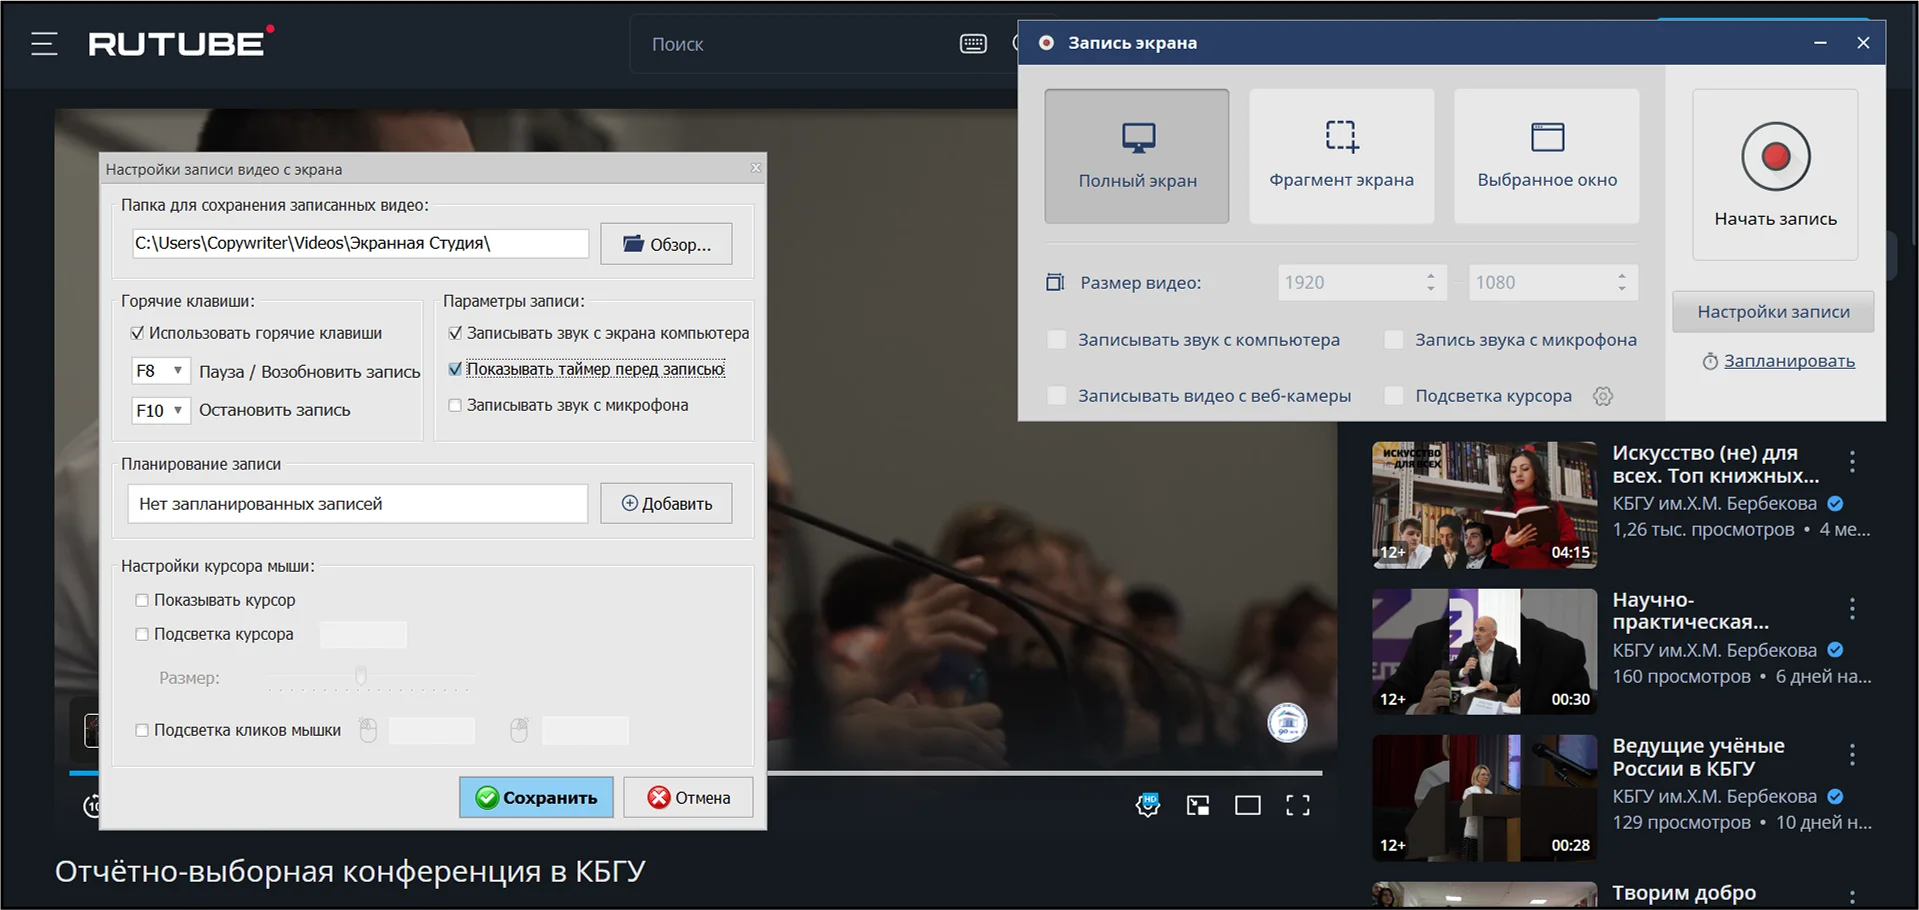Image resolution: width=1919 pixels, height=910 pixels.
Task: Select Выбранное окно capture mode
Action: [1547, 156]
